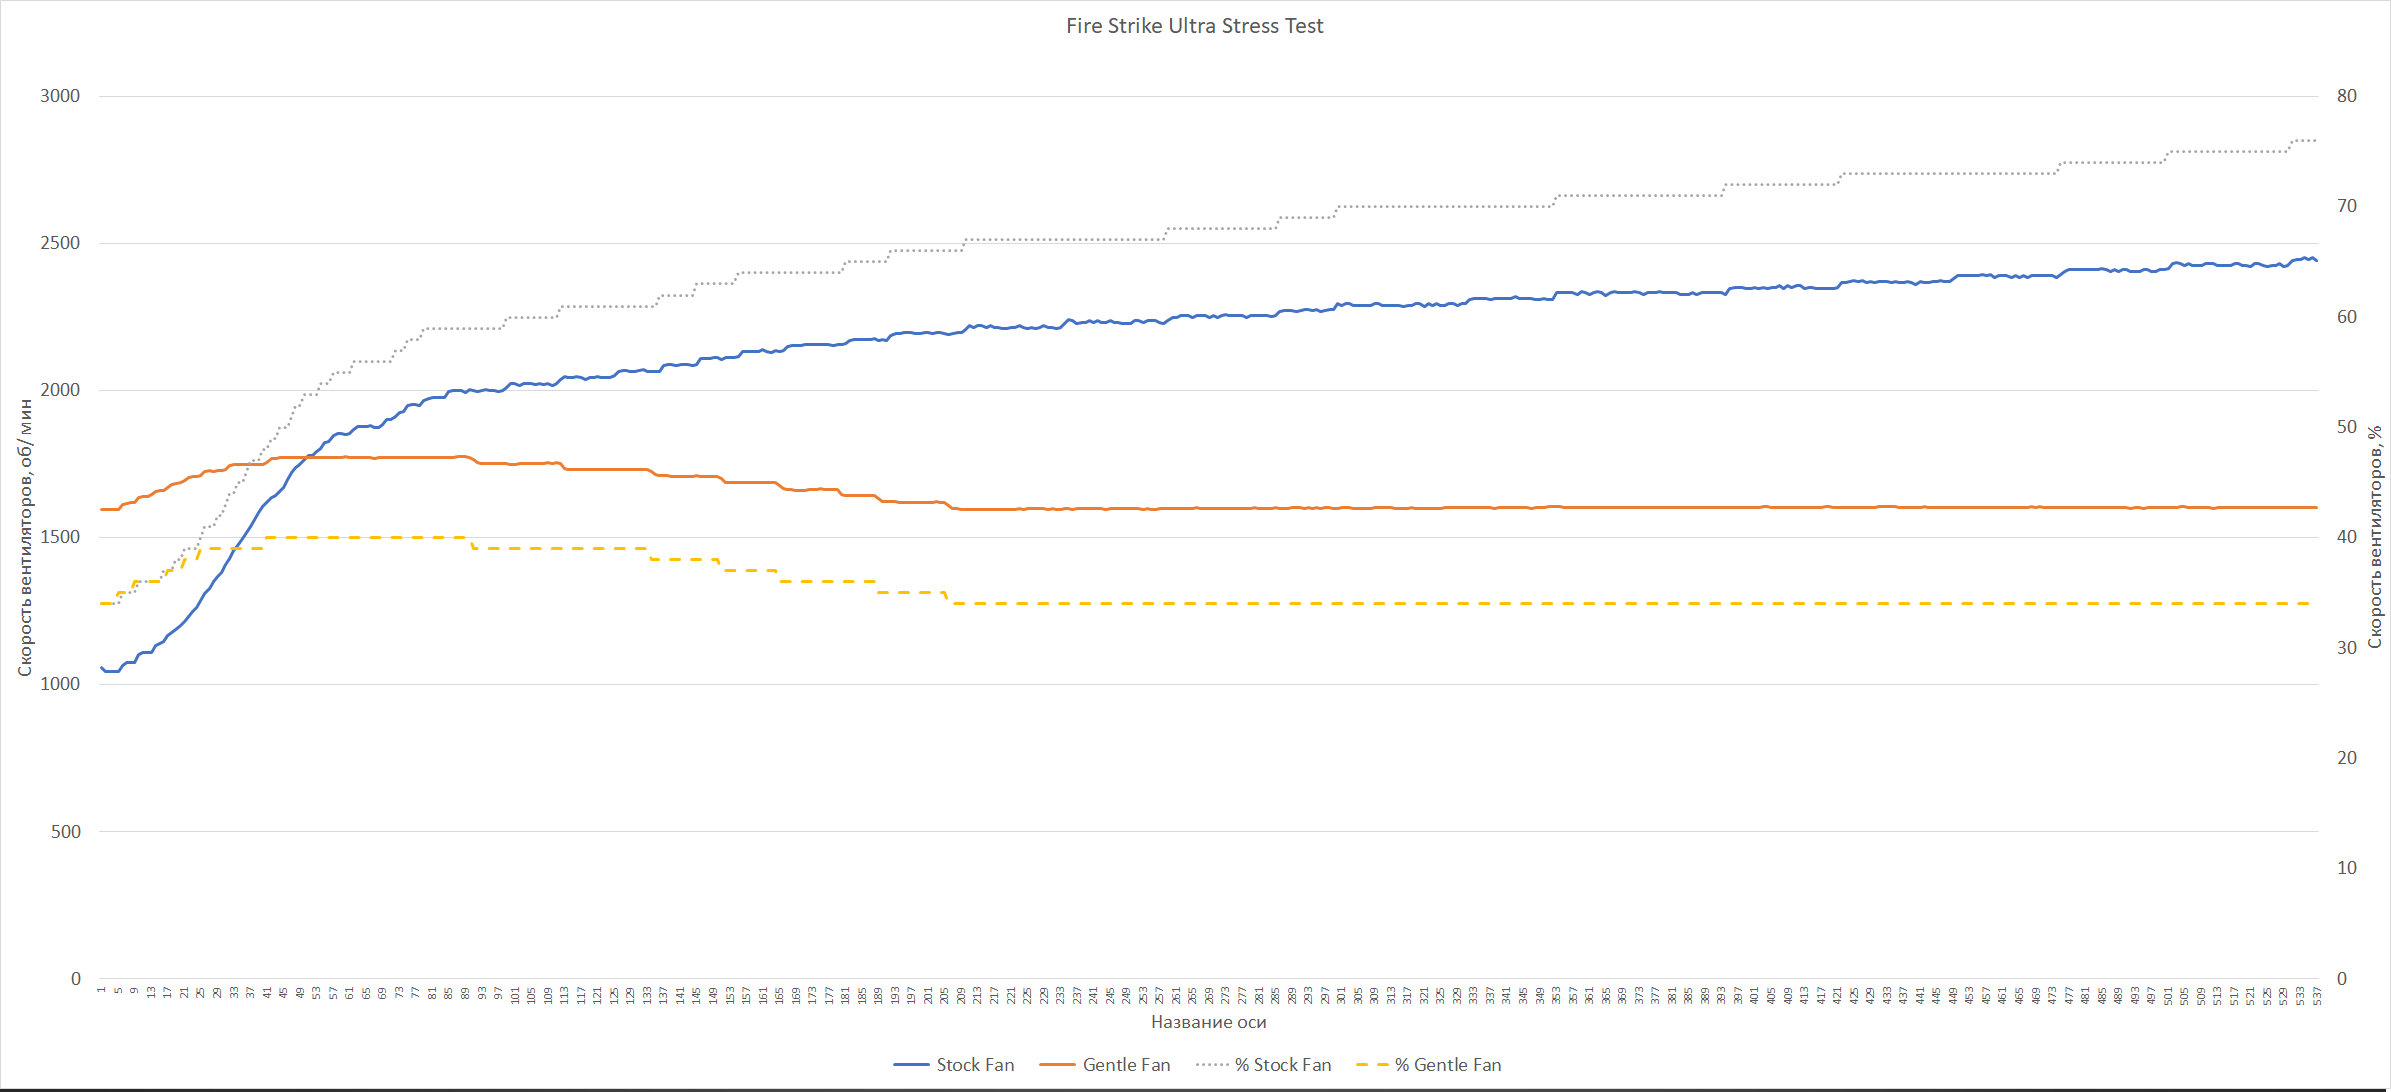This screenshot has height=1092, width=2391.
Task: Click the orange Gentle Fan legend line swatch
Action: tap(1057, 1065)
